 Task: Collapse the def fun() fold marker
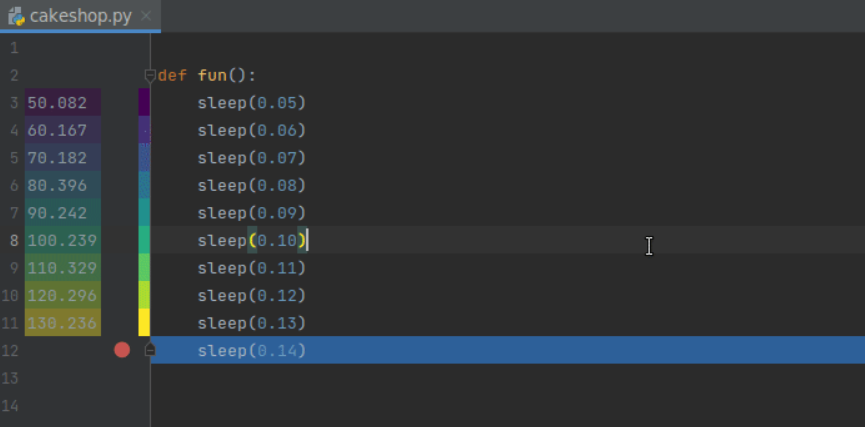(150, 75)
